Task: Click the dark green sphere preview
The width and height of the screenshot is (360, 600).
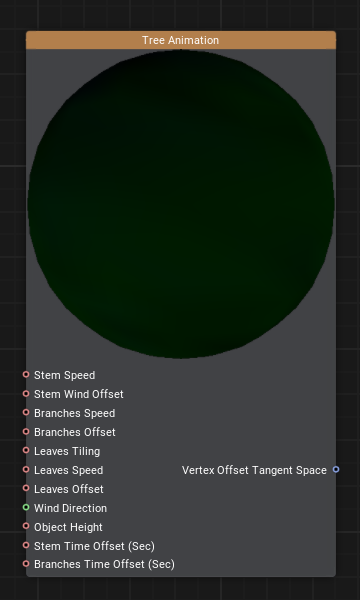Action: point(181,204)
